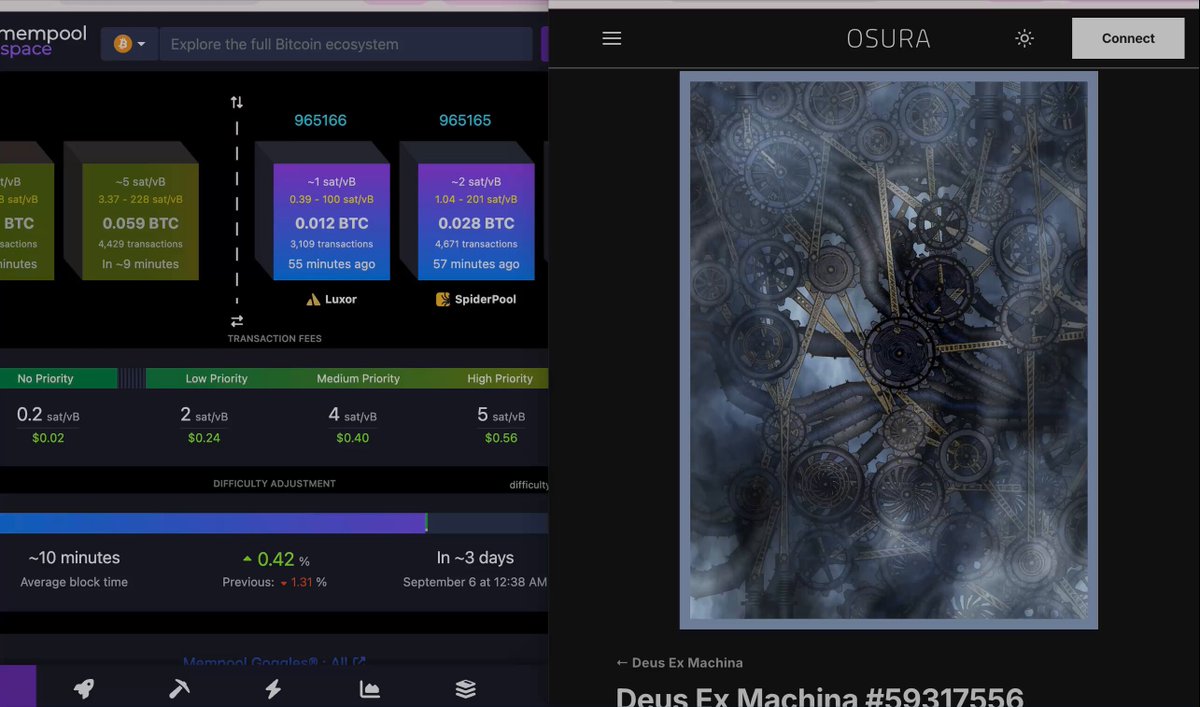Open the SpiderPool-mined block with 4,671 transactions
This screenshot has width=1200, height=707.
pyautogui.click(x=476, y=222)
